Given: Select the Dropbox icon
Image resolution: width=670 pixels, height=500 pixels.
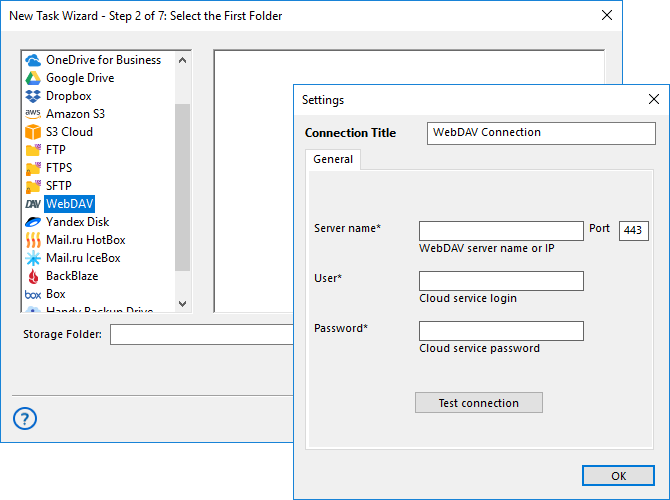Looking at the screenshot, I should 33,96.
